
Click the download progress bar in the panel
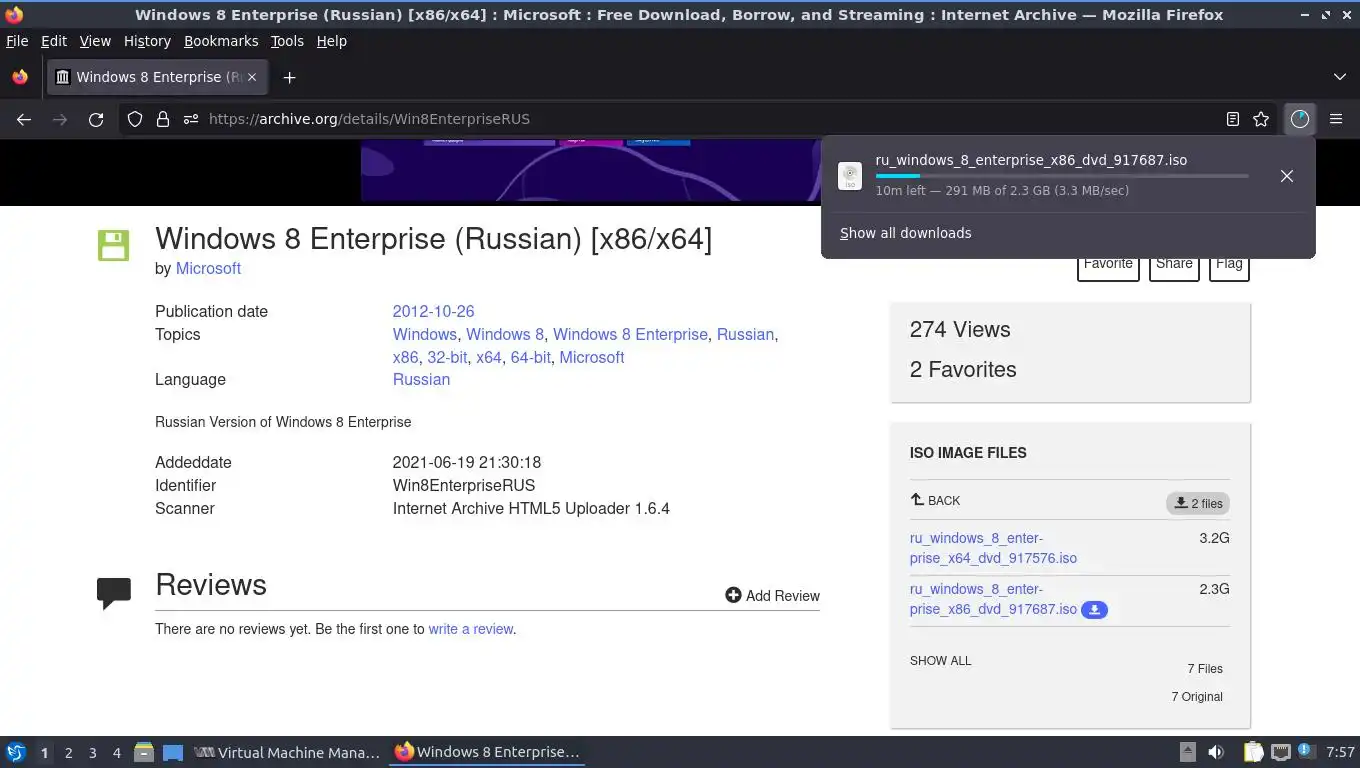(x=1061, y=176)
